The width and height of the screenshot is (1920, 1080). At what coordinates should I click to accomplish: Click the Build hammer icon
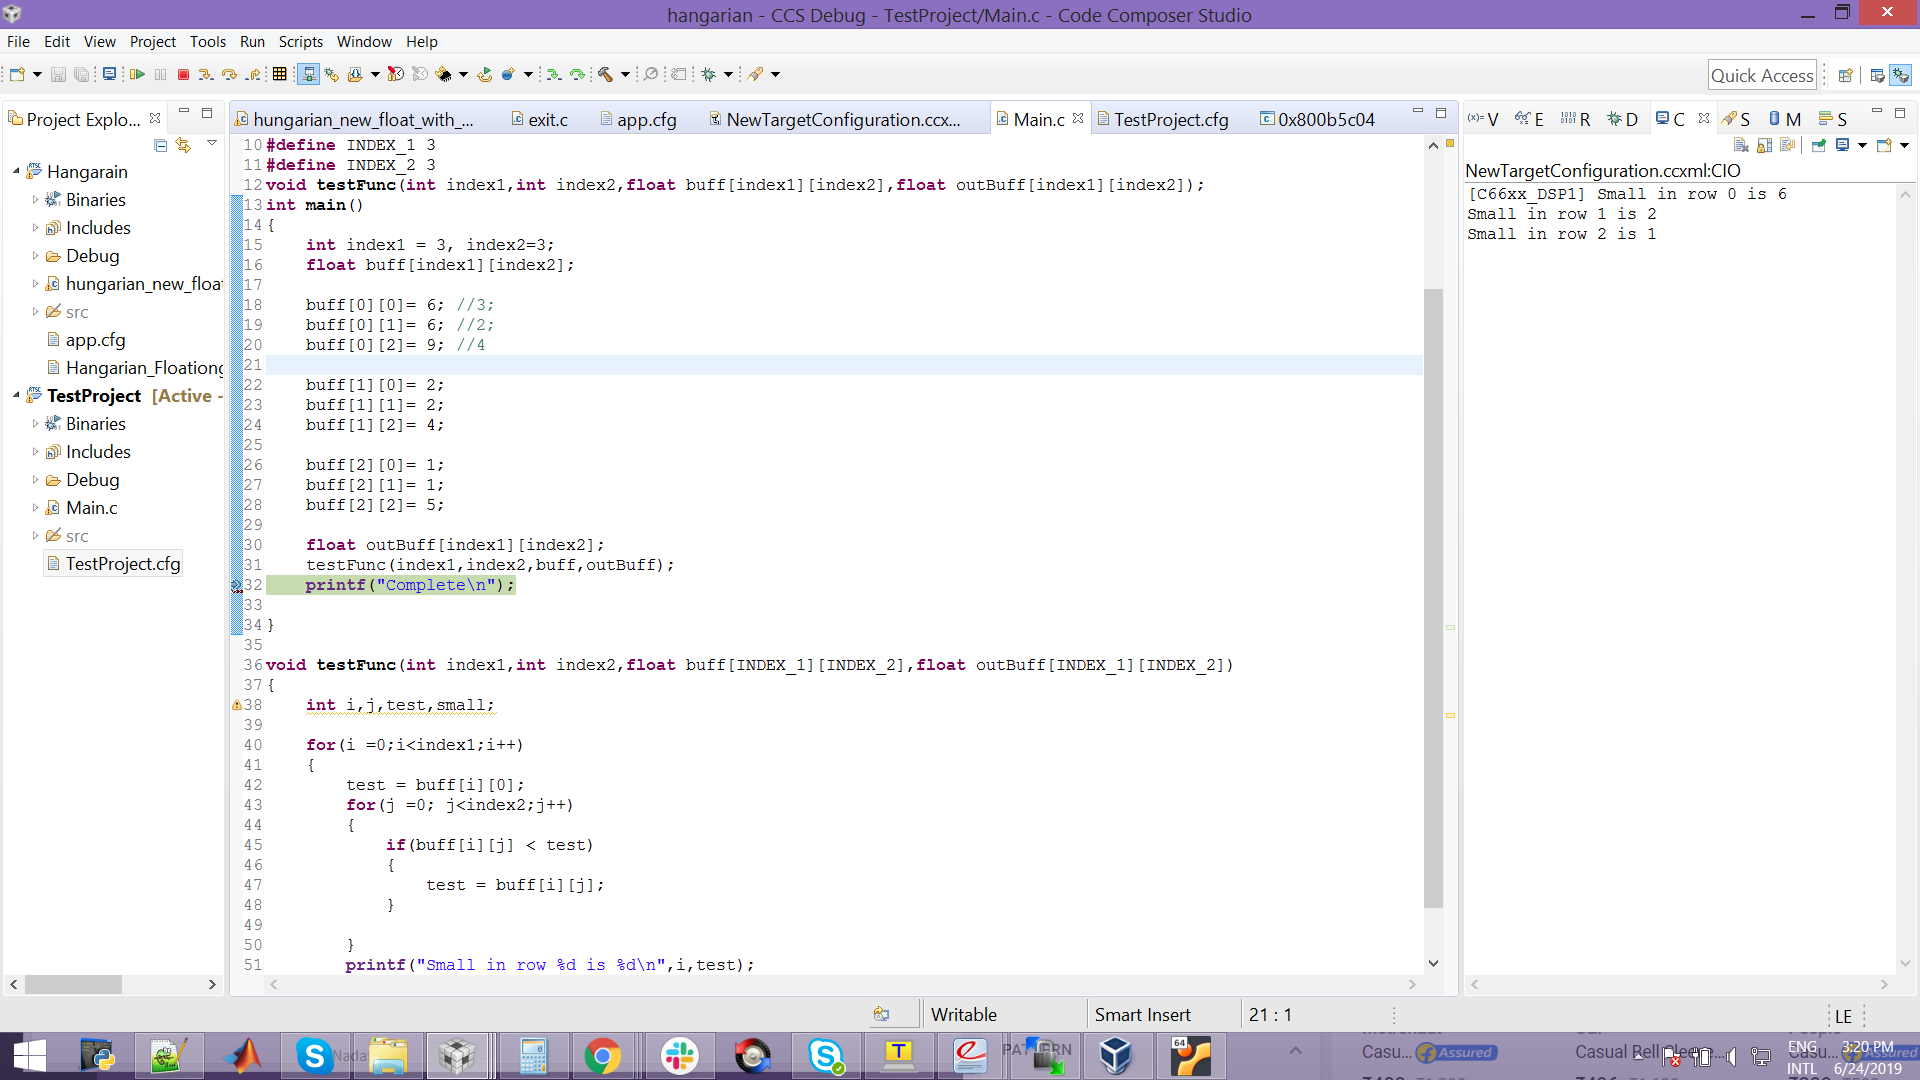click(x=605, y=74)
